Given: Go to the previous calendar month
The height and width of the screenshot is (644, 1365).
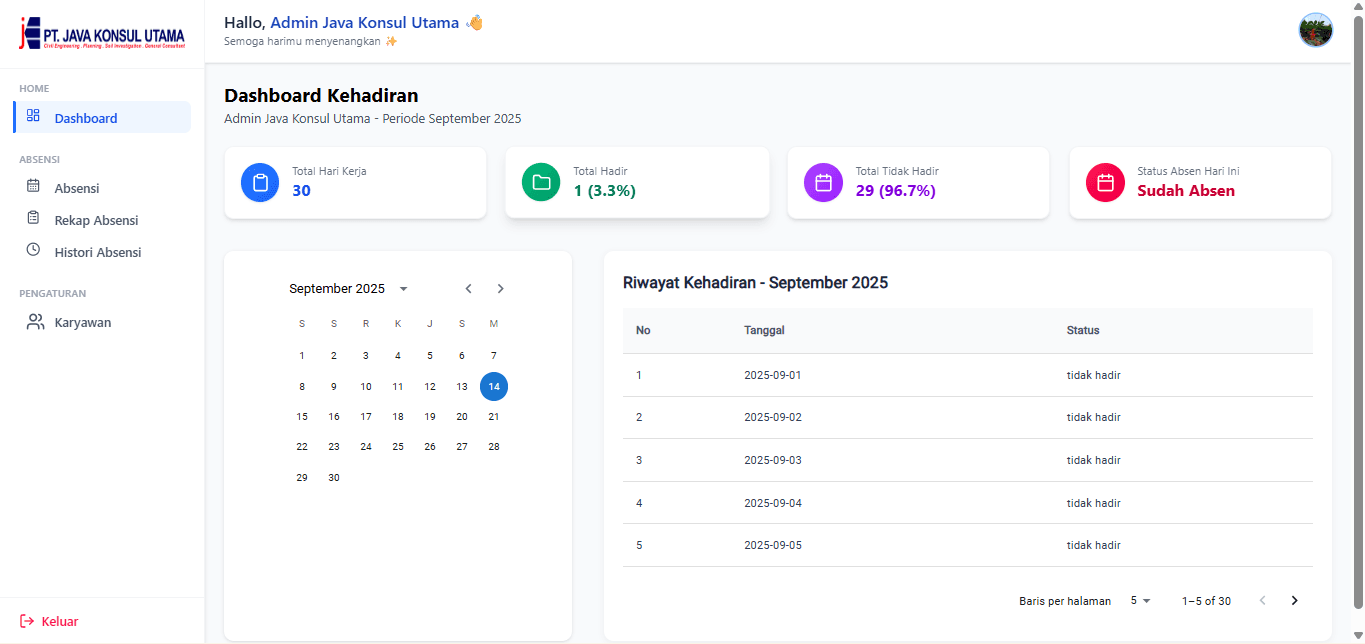Looking at the screenshot, I should point(468,289).
